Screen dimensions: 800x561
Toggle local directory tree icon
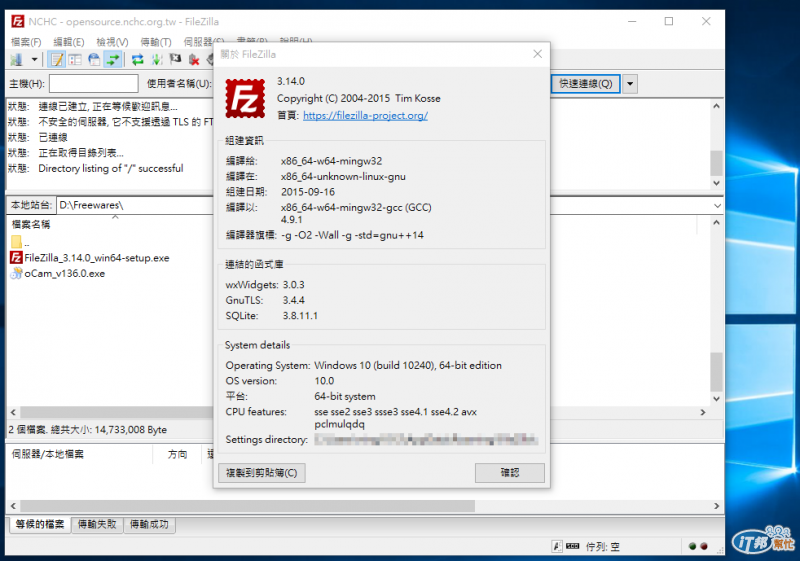coord(75,60)
